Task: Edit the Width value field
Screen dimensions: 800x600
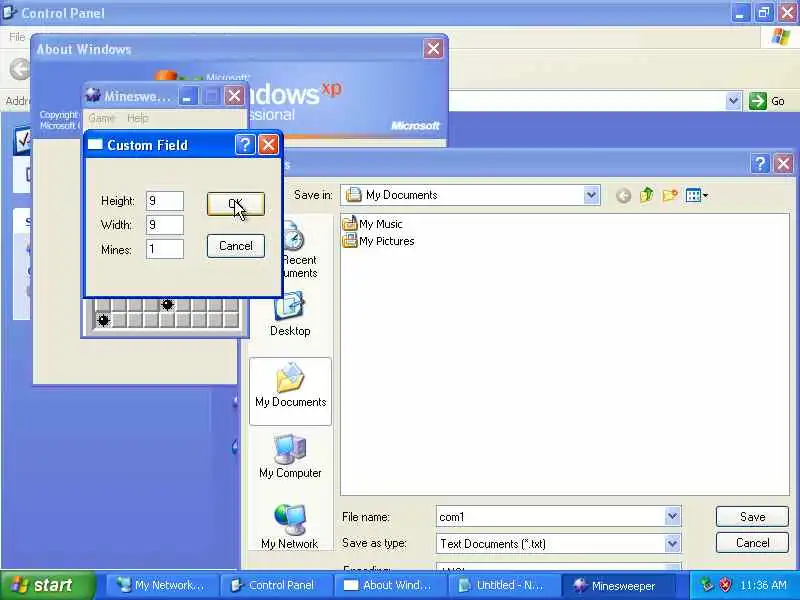Action: [165, 224]
